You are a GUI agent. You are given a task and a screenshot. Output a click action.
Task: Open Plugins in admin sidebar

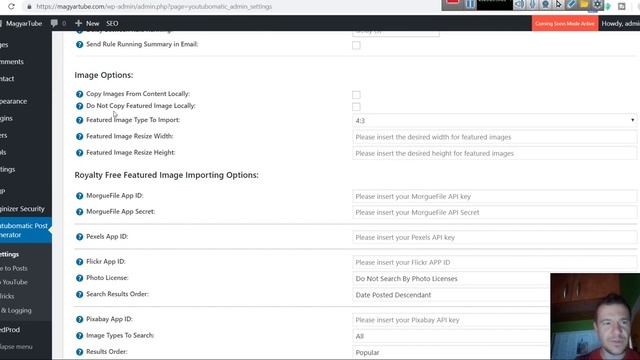click(x=26, y=118)
